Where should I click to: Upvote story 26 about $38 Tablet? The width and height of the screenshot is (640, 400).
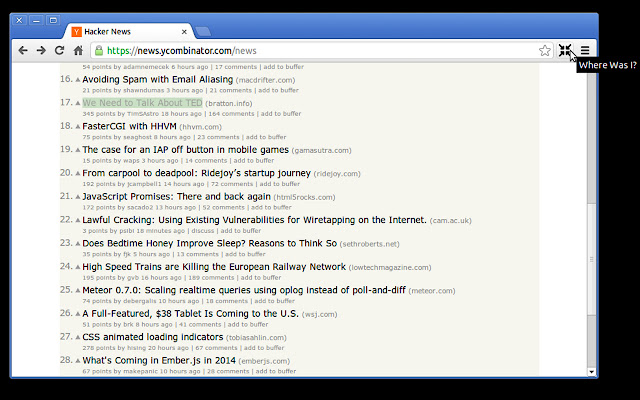click(78, 314)
